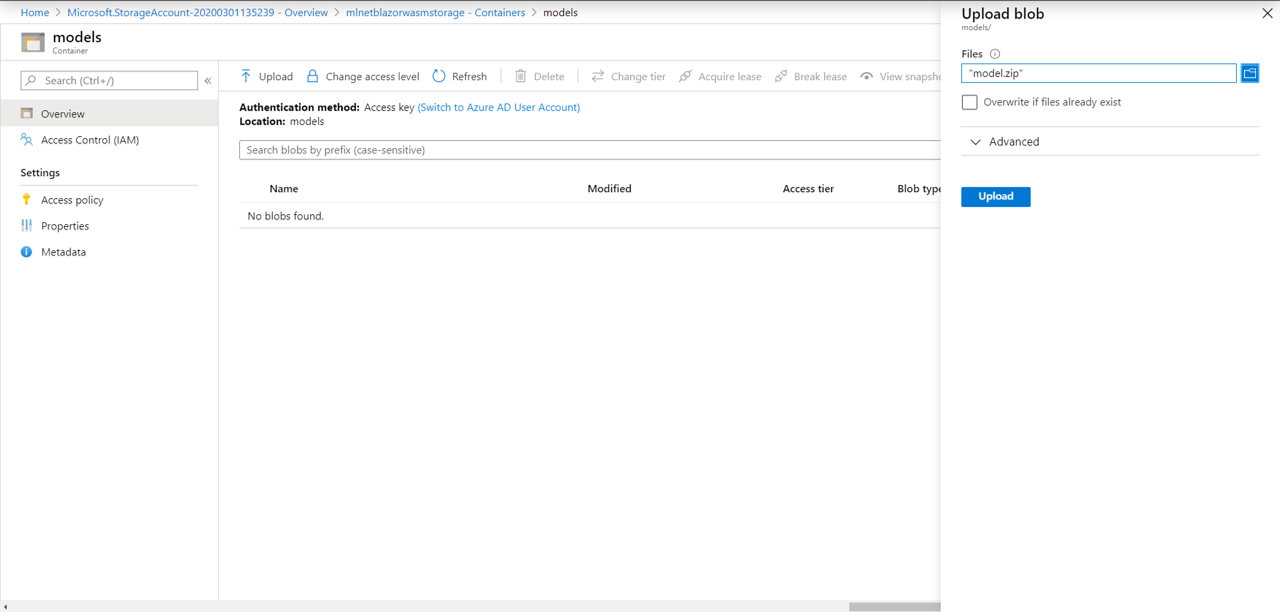Image resolution: width=1280 pixels, height=612 pixels.
Task: Collapse the left navigation with the chevron
Action: [208, 81]
